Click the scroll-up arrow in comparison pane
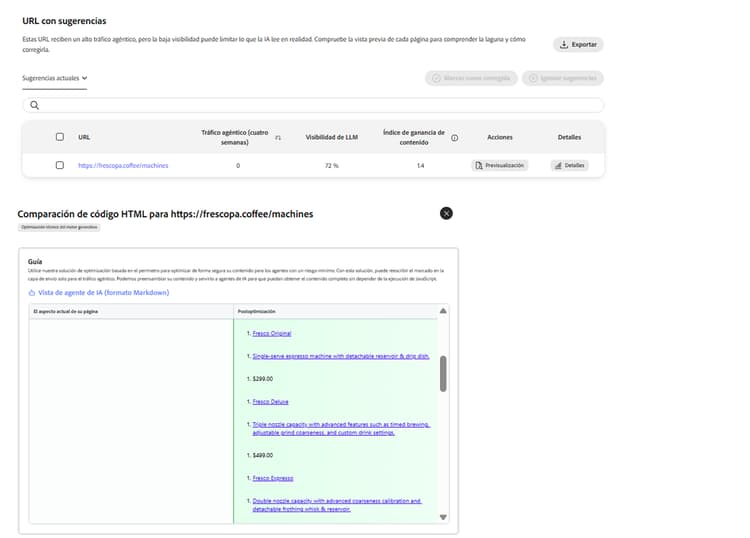The width and height of the screenshot is (750, 538). 443,311
